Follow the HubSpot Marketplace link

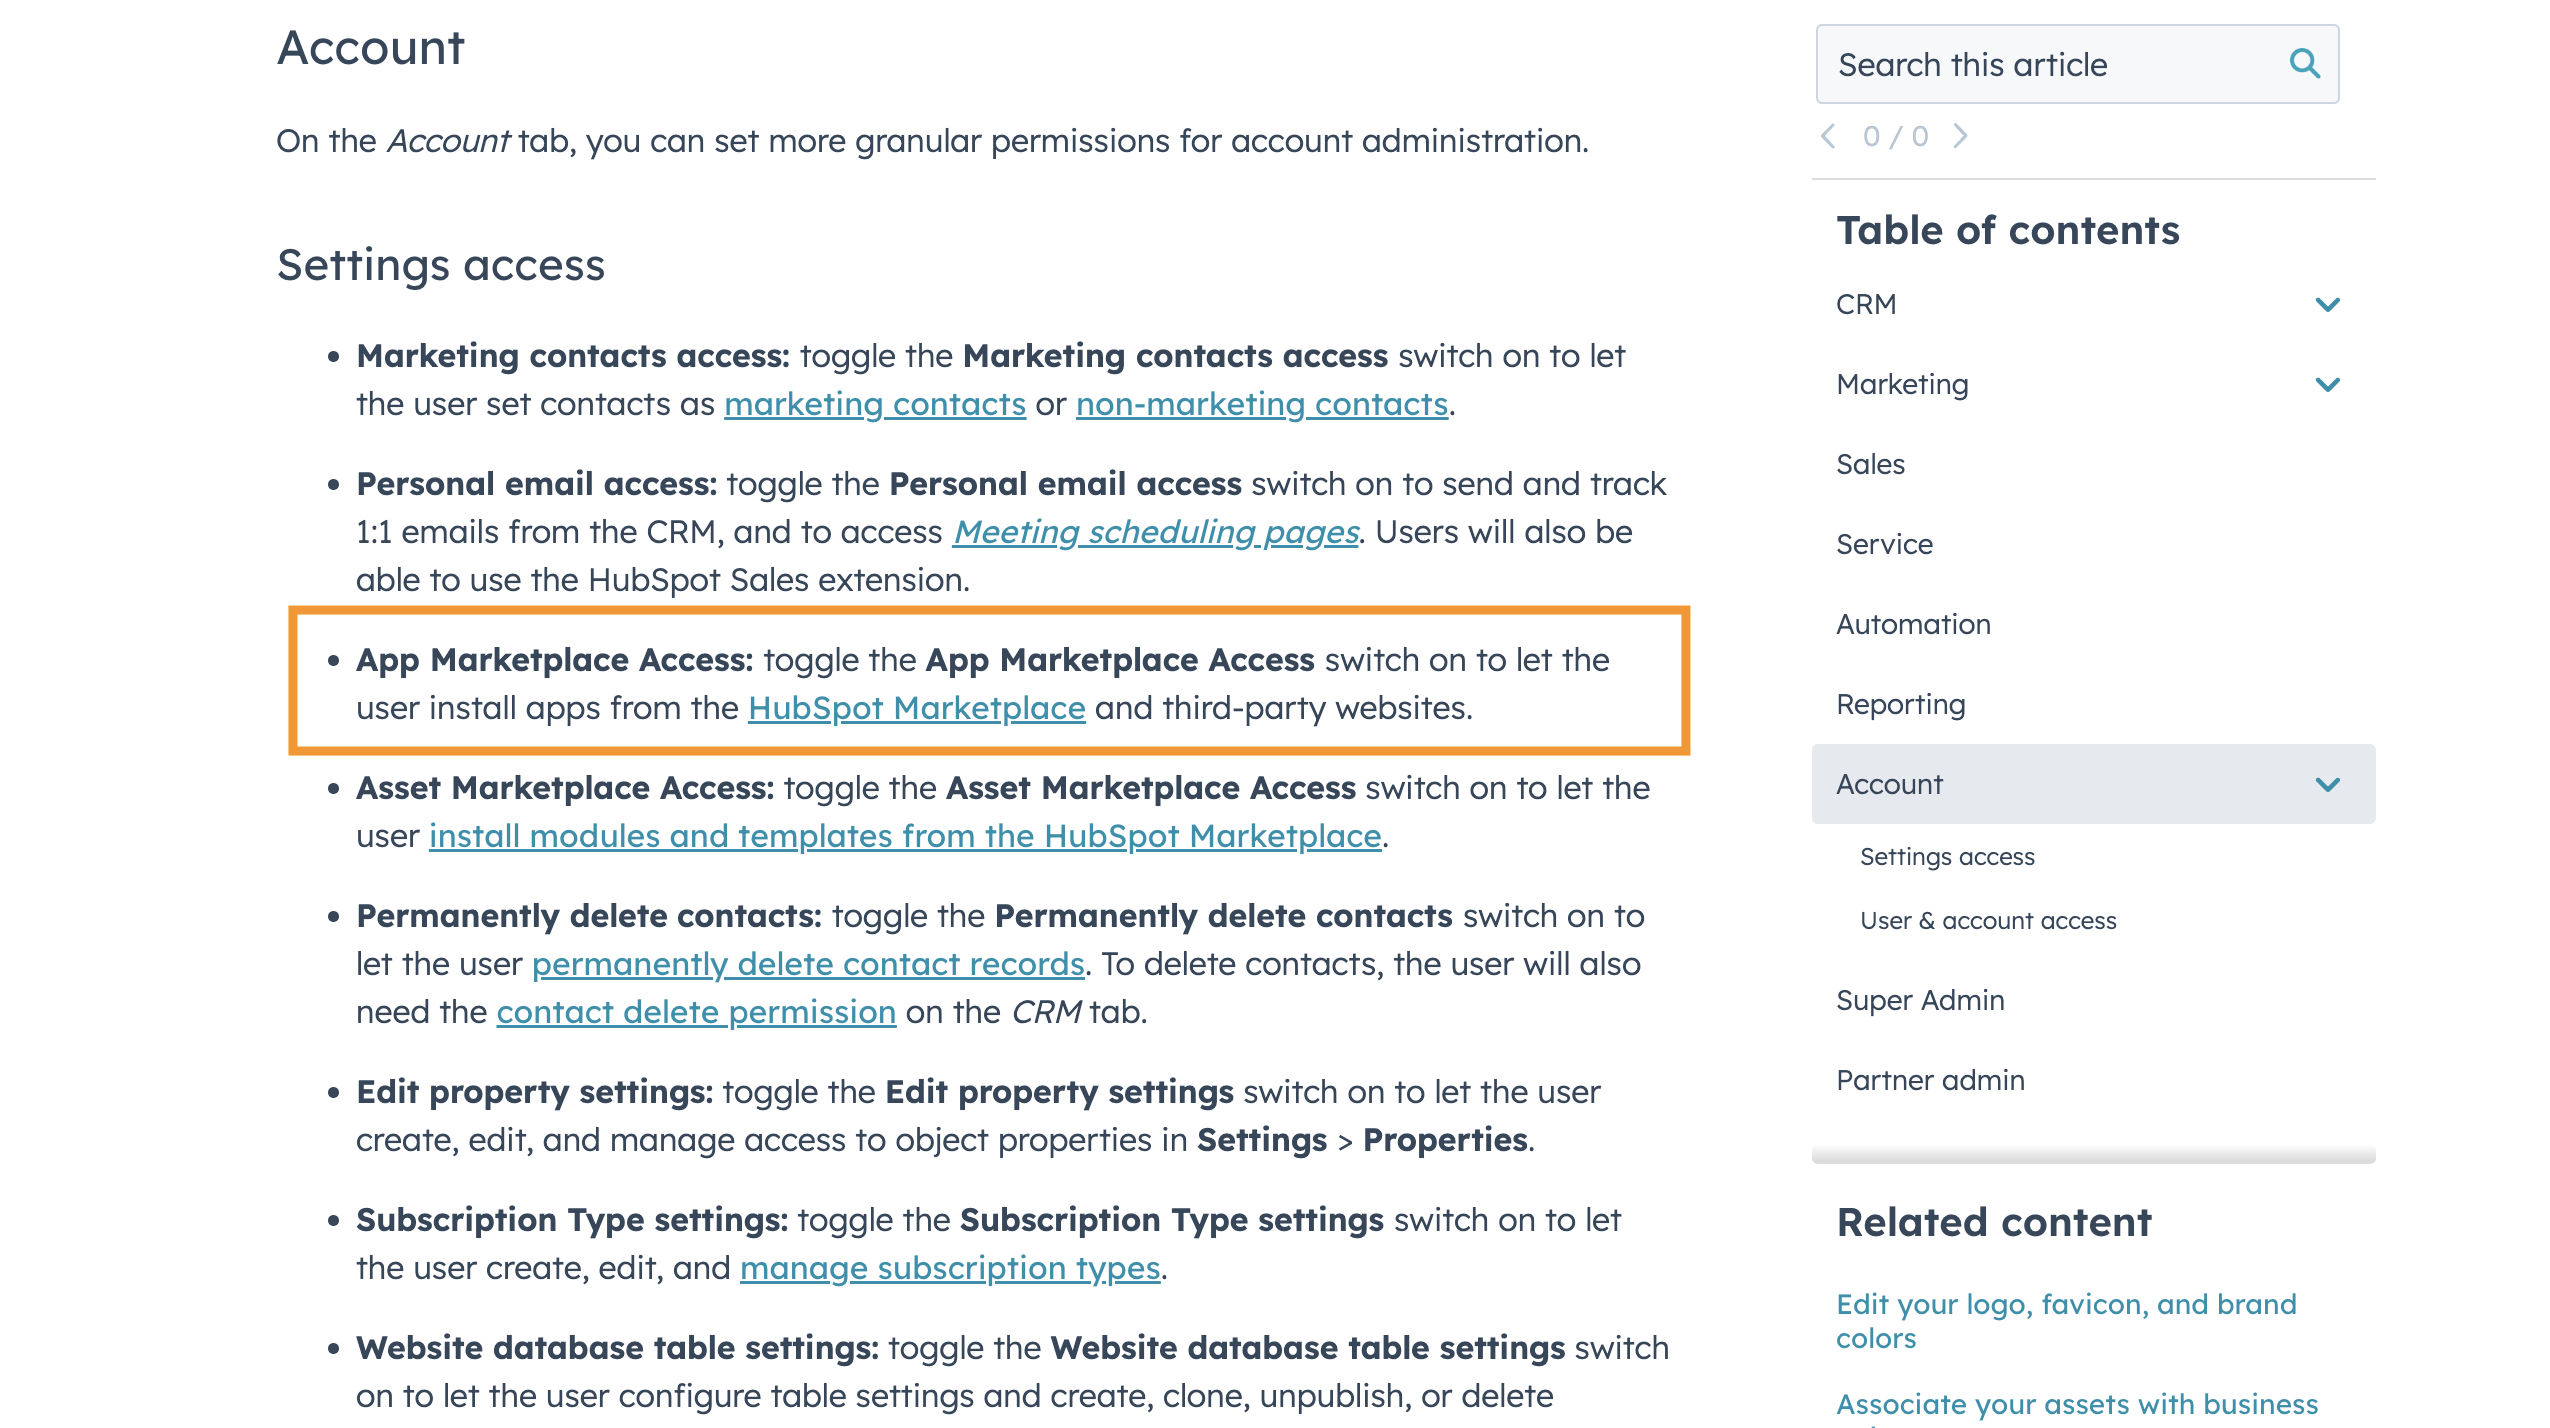coord(916,708)
